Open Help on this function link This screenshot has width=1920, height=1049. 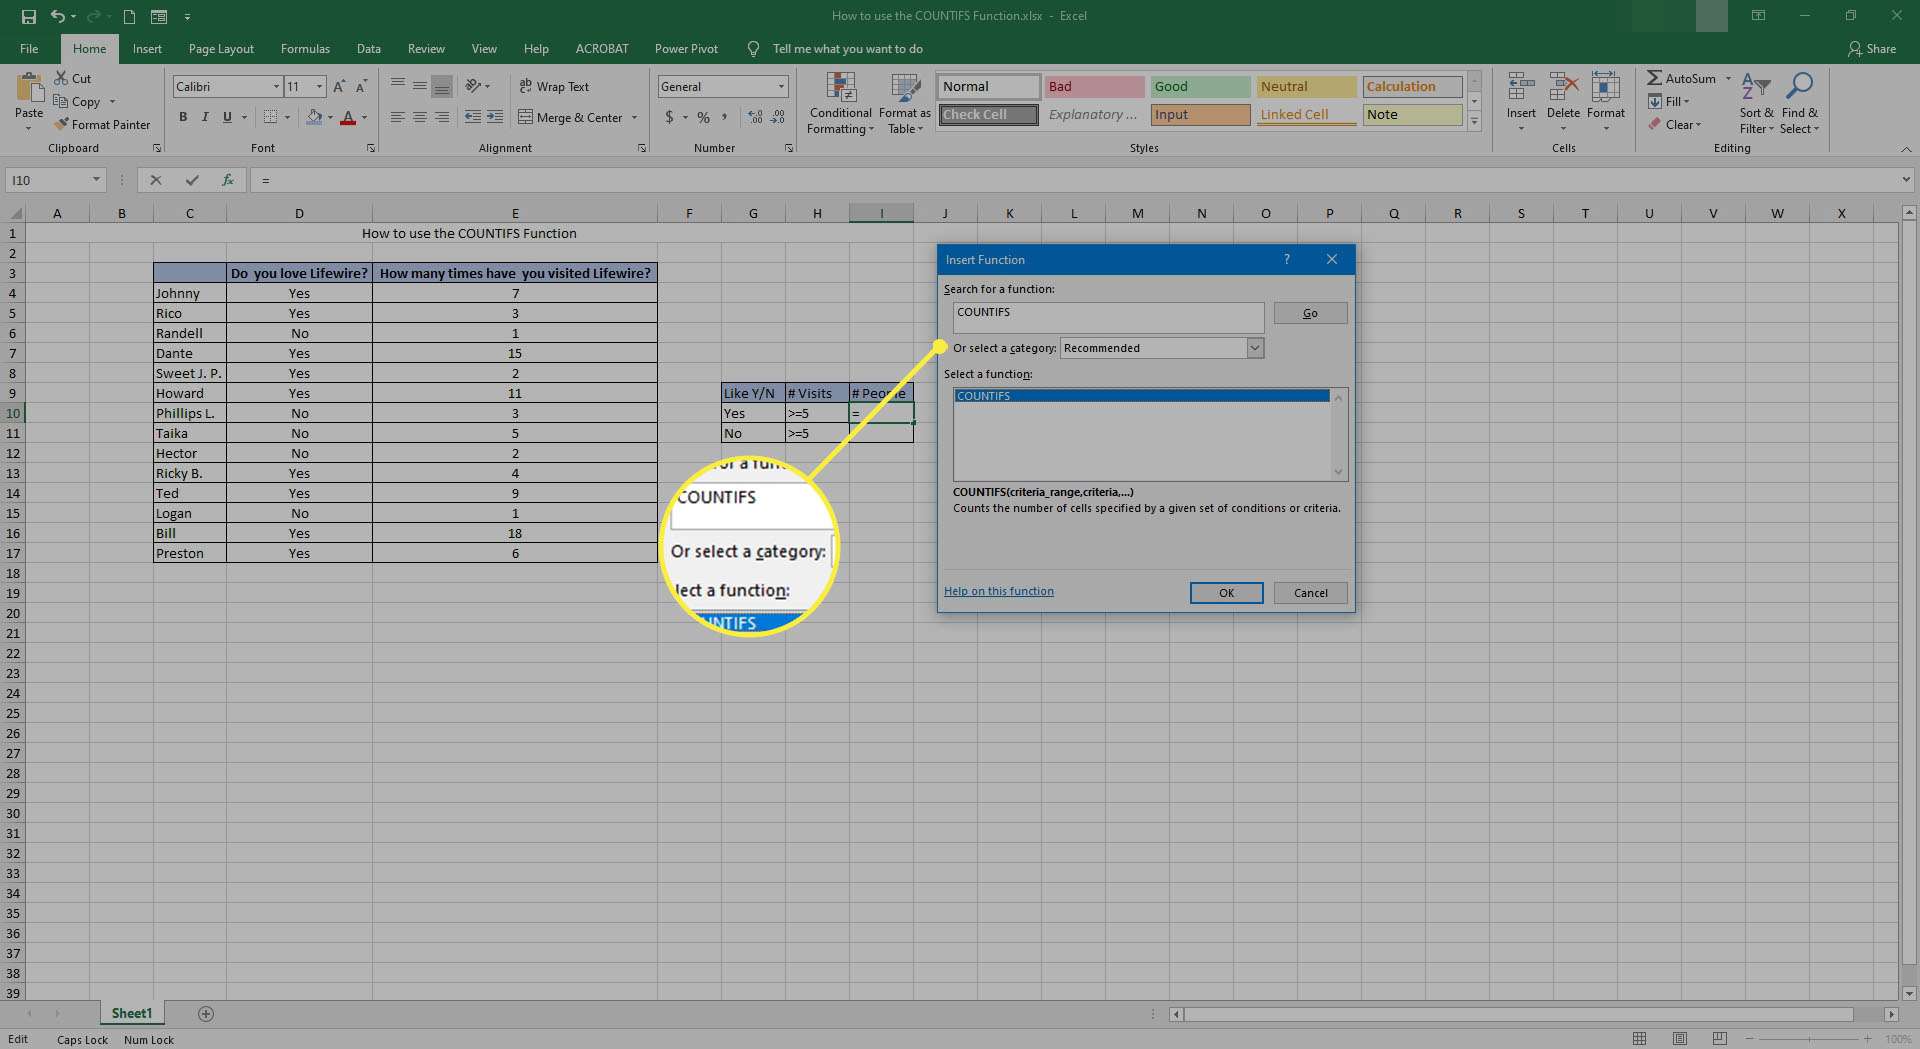[998, 591]
